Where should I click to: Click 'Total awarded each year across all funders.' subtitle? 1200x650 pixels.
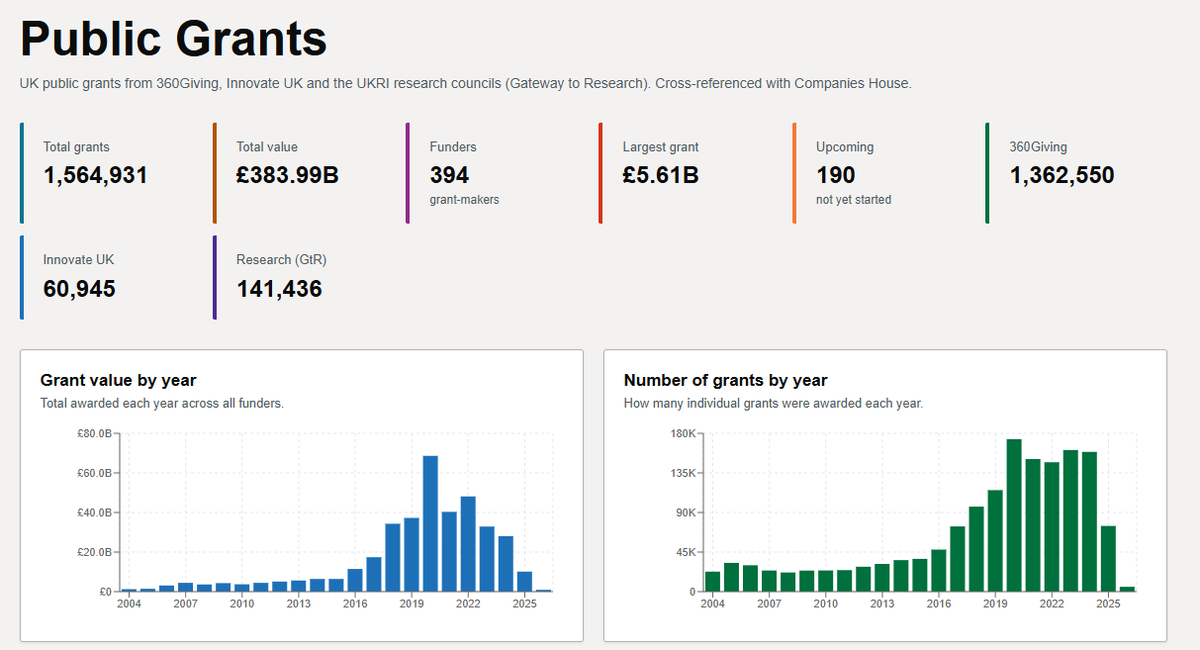(162, 404)
